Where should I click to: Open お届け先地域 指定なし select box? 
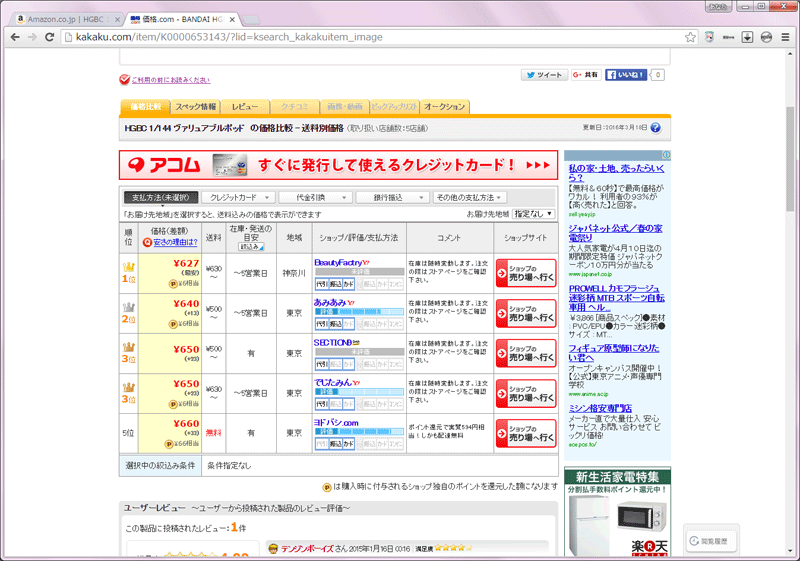pyautogui.click(x=532, y=213)
